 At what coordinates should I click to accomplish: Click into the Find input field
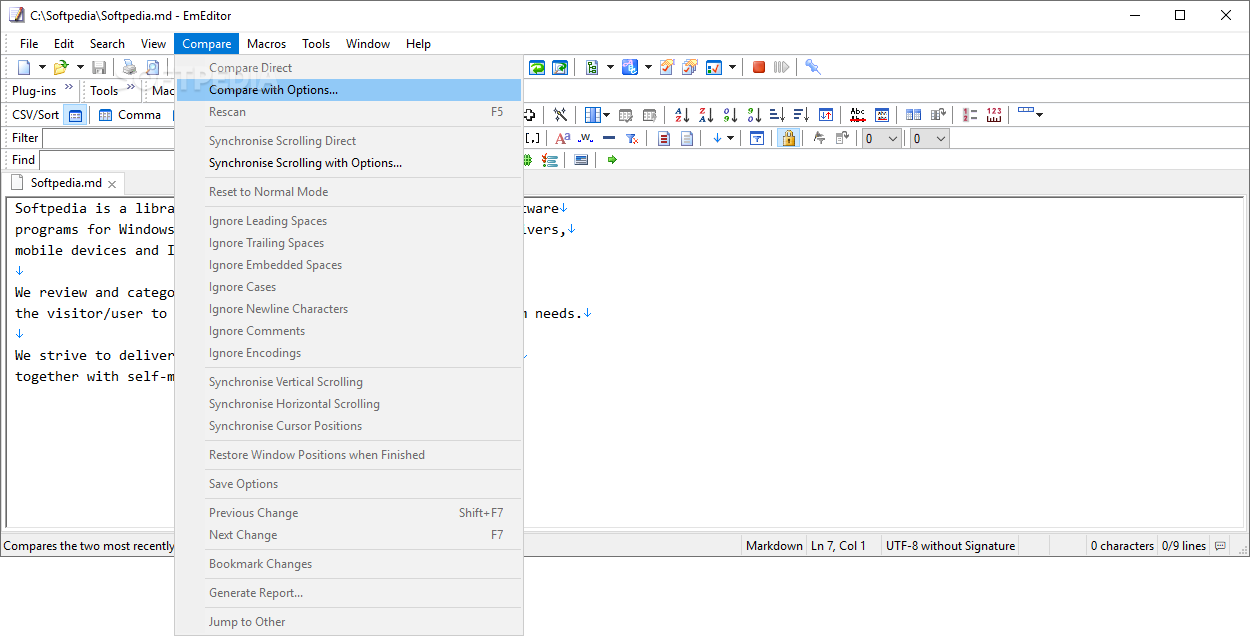[x=107, y=160]
